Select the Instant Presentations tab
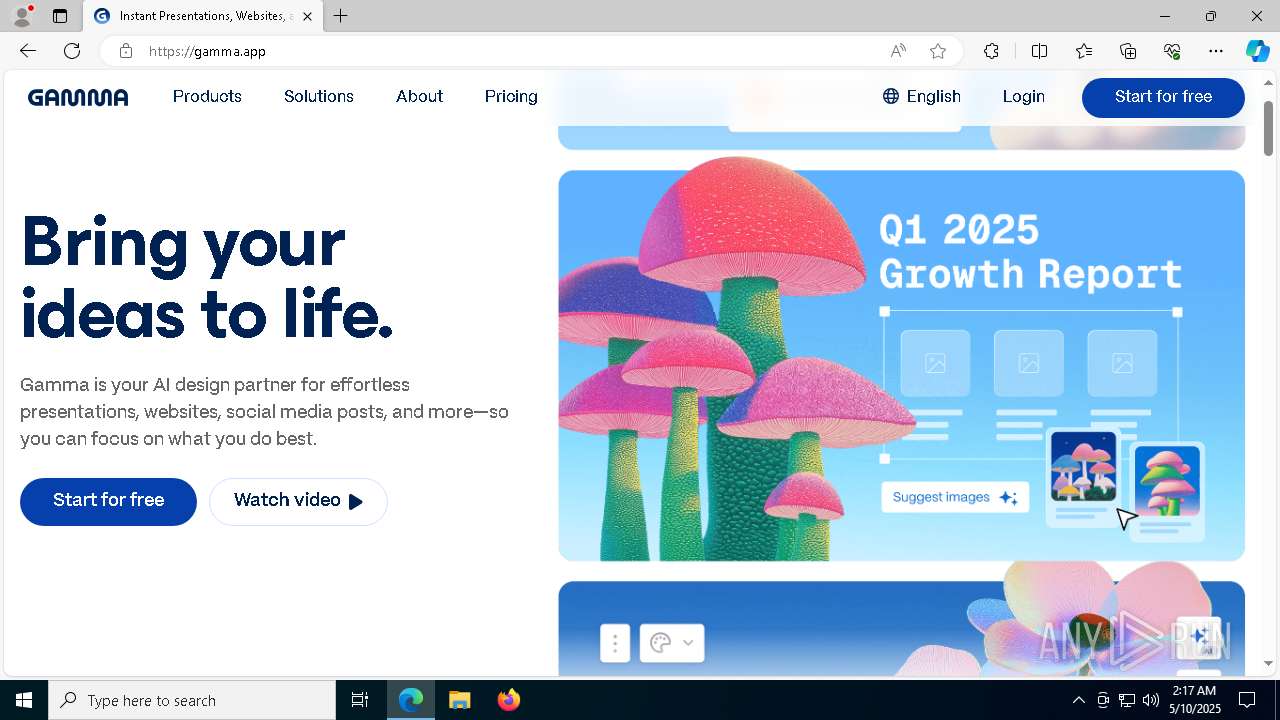Image resolution: width=1280 pixels, height=720 pixels. (x=203, y=16)
